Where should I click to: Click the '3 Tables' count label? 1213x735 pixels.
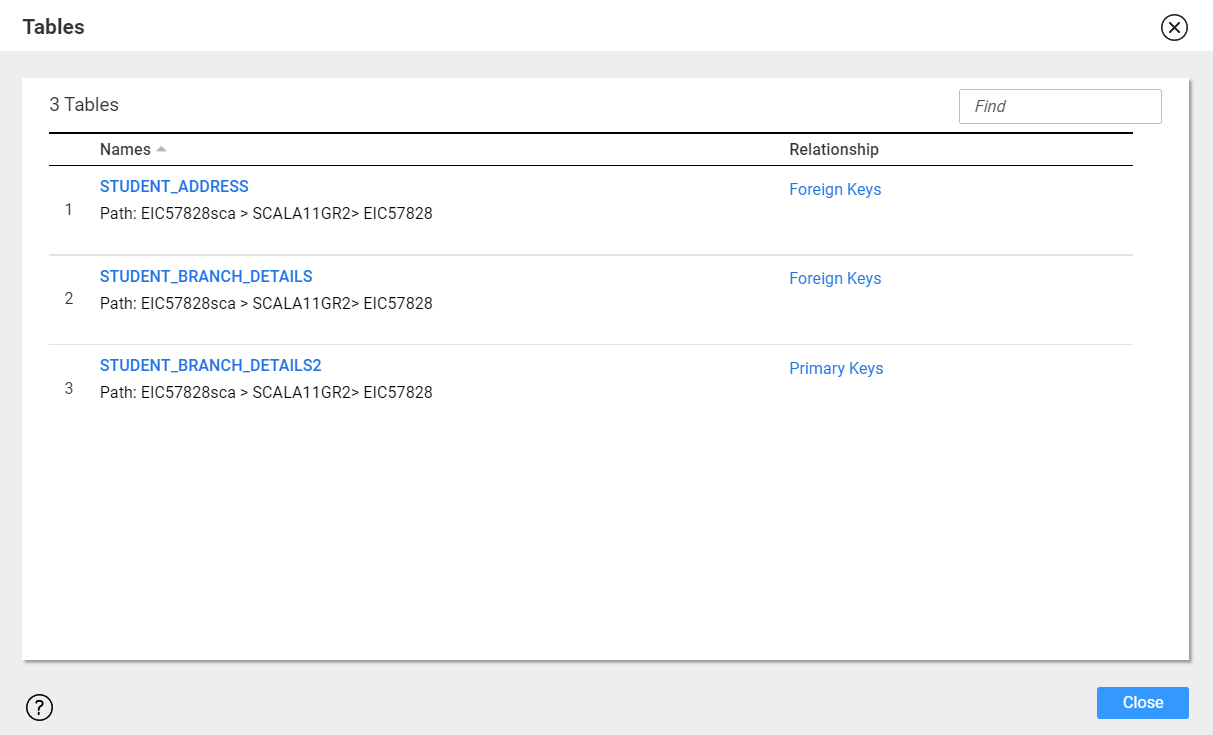(x=84, y=104)
